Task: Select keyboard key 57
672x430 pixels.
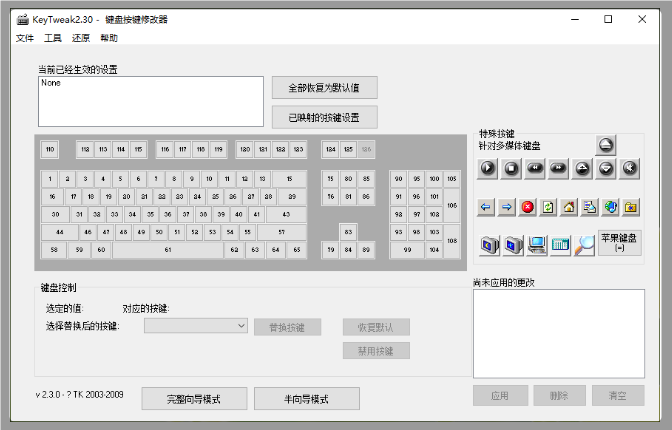Action: 282,232
